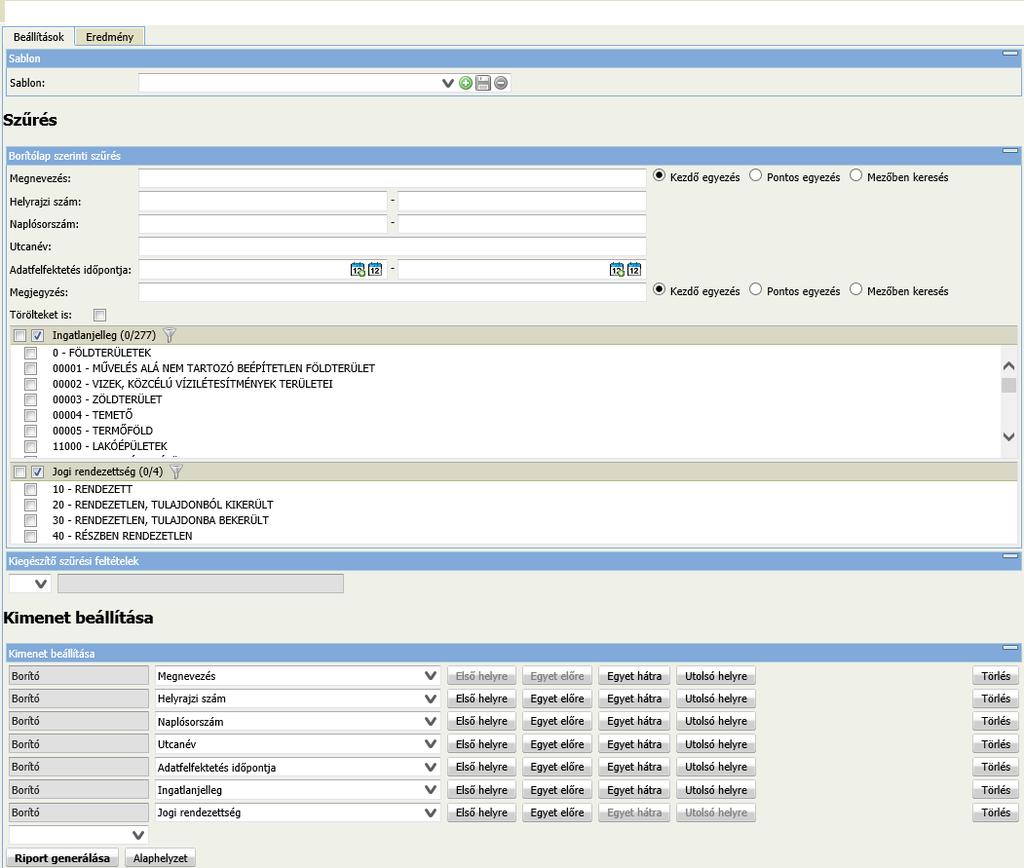Click the Utcanév input field
The image size is (1024, 868).
(x=392, y=247)
